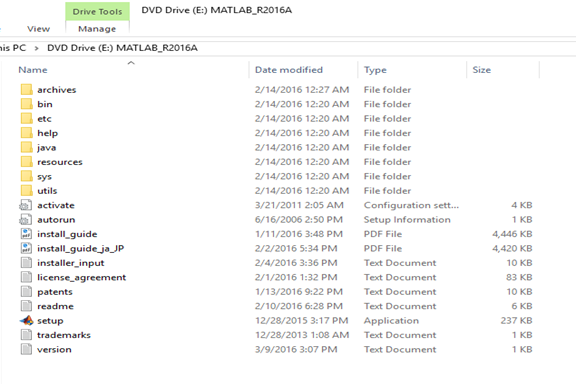Click the patents text file icon
576x384 pixels.
point(26,291)
